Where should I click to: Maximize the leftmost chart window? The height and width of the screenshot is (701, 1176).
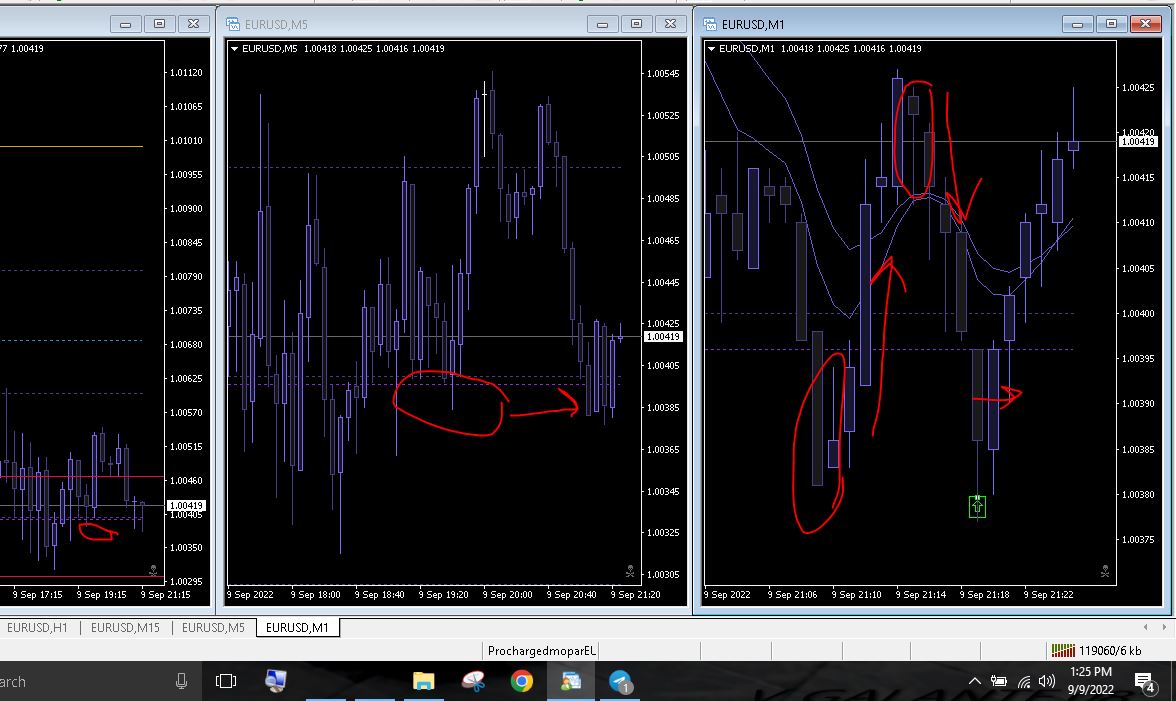coord(159,24)
